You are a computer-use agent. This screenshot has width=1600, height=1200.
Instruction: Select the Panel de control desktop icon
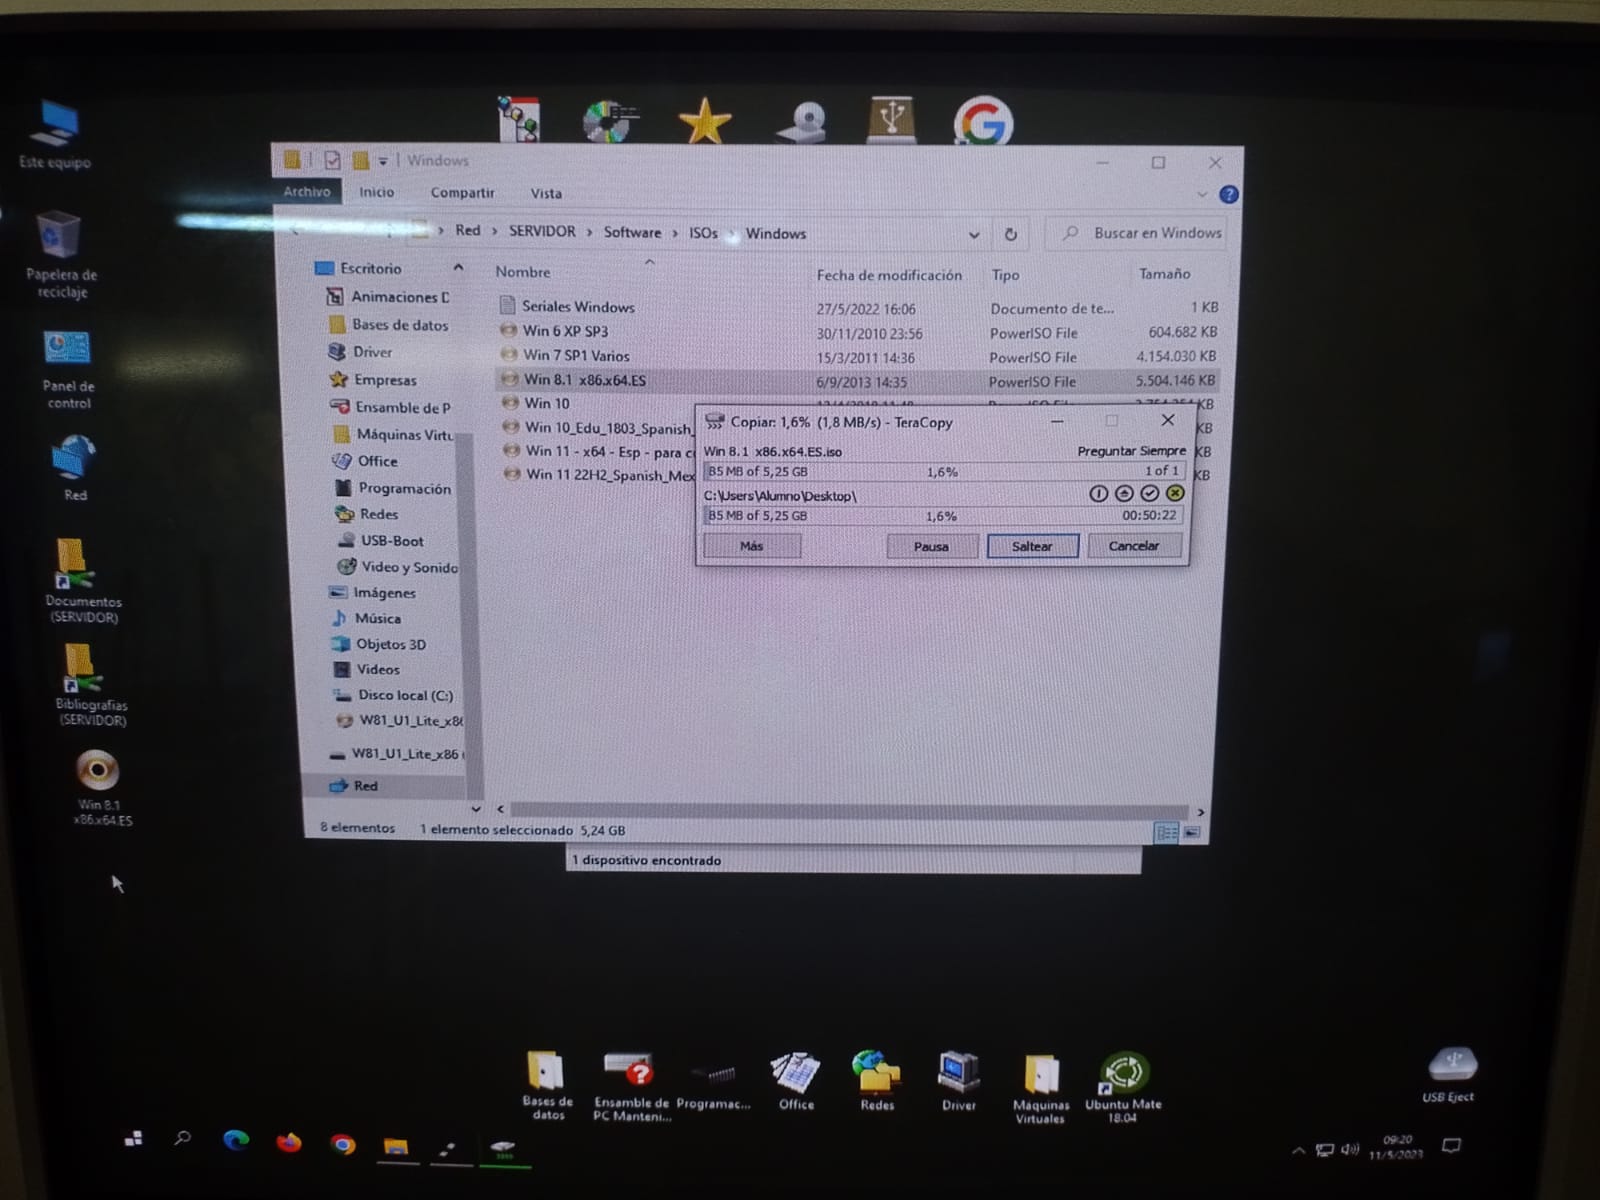click(68, 369)
